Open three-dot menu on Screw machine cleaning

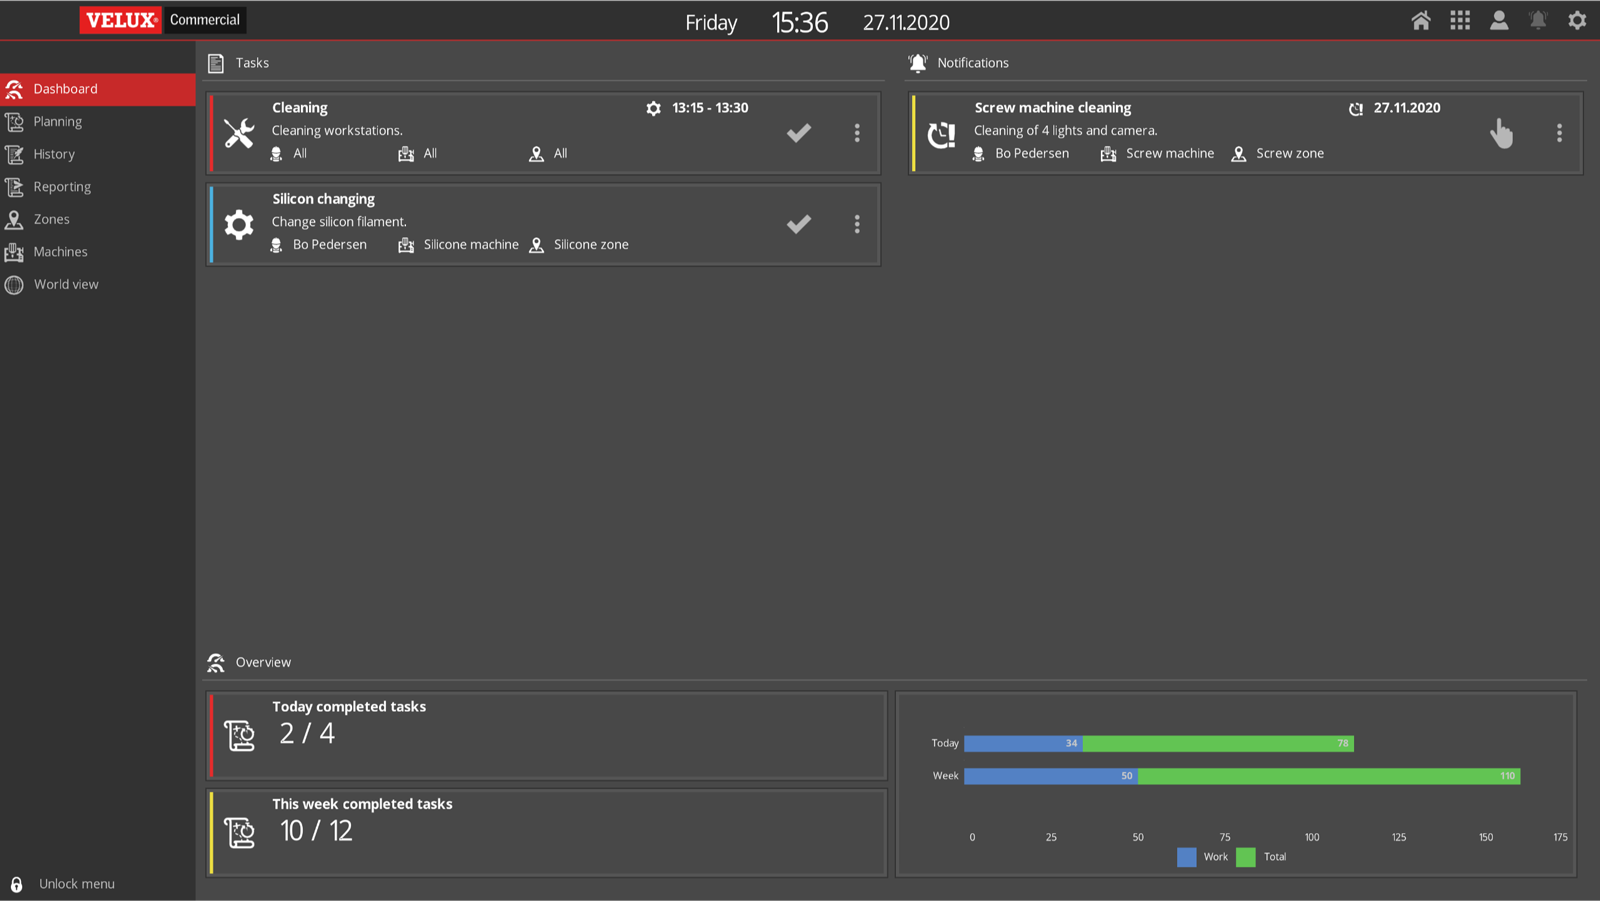coord(1559,133)
